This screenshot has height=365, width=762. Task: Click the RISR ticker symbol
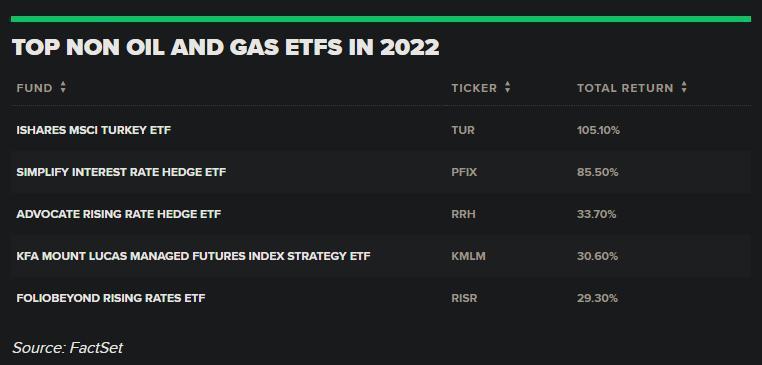click(464, 297)
